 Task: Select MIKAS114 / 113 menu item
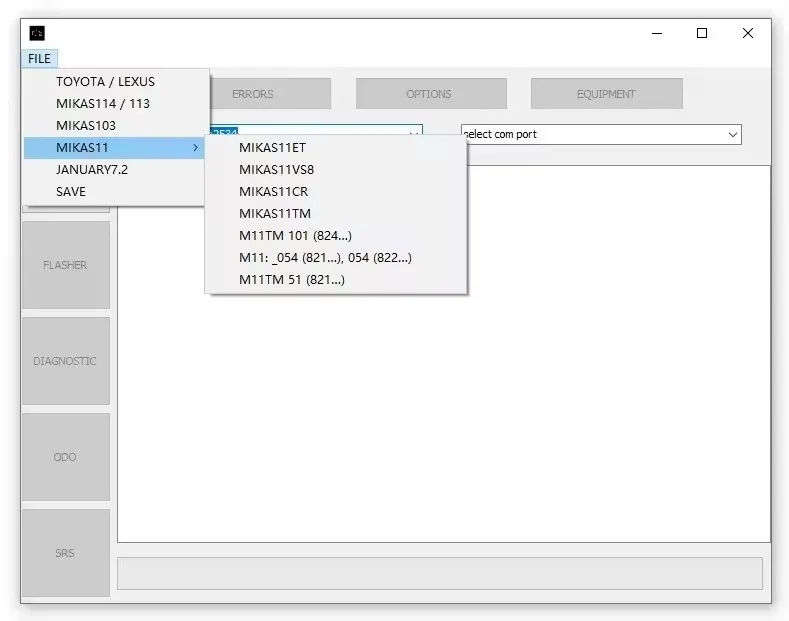pyautogui.click(x=114, y=104)
